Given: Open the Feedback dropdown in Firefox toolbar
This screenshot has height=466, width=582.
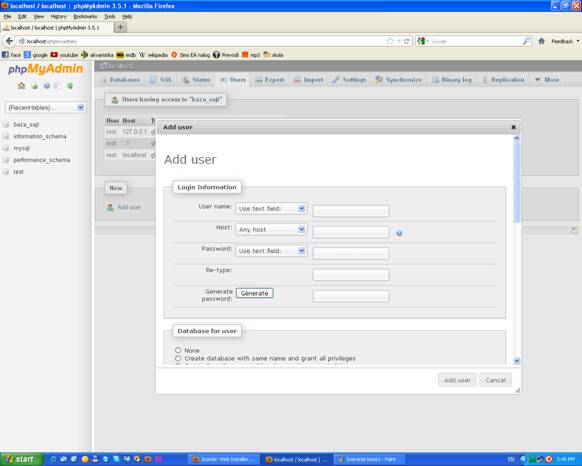Looking at the screenshot, I should pos(565,41).
